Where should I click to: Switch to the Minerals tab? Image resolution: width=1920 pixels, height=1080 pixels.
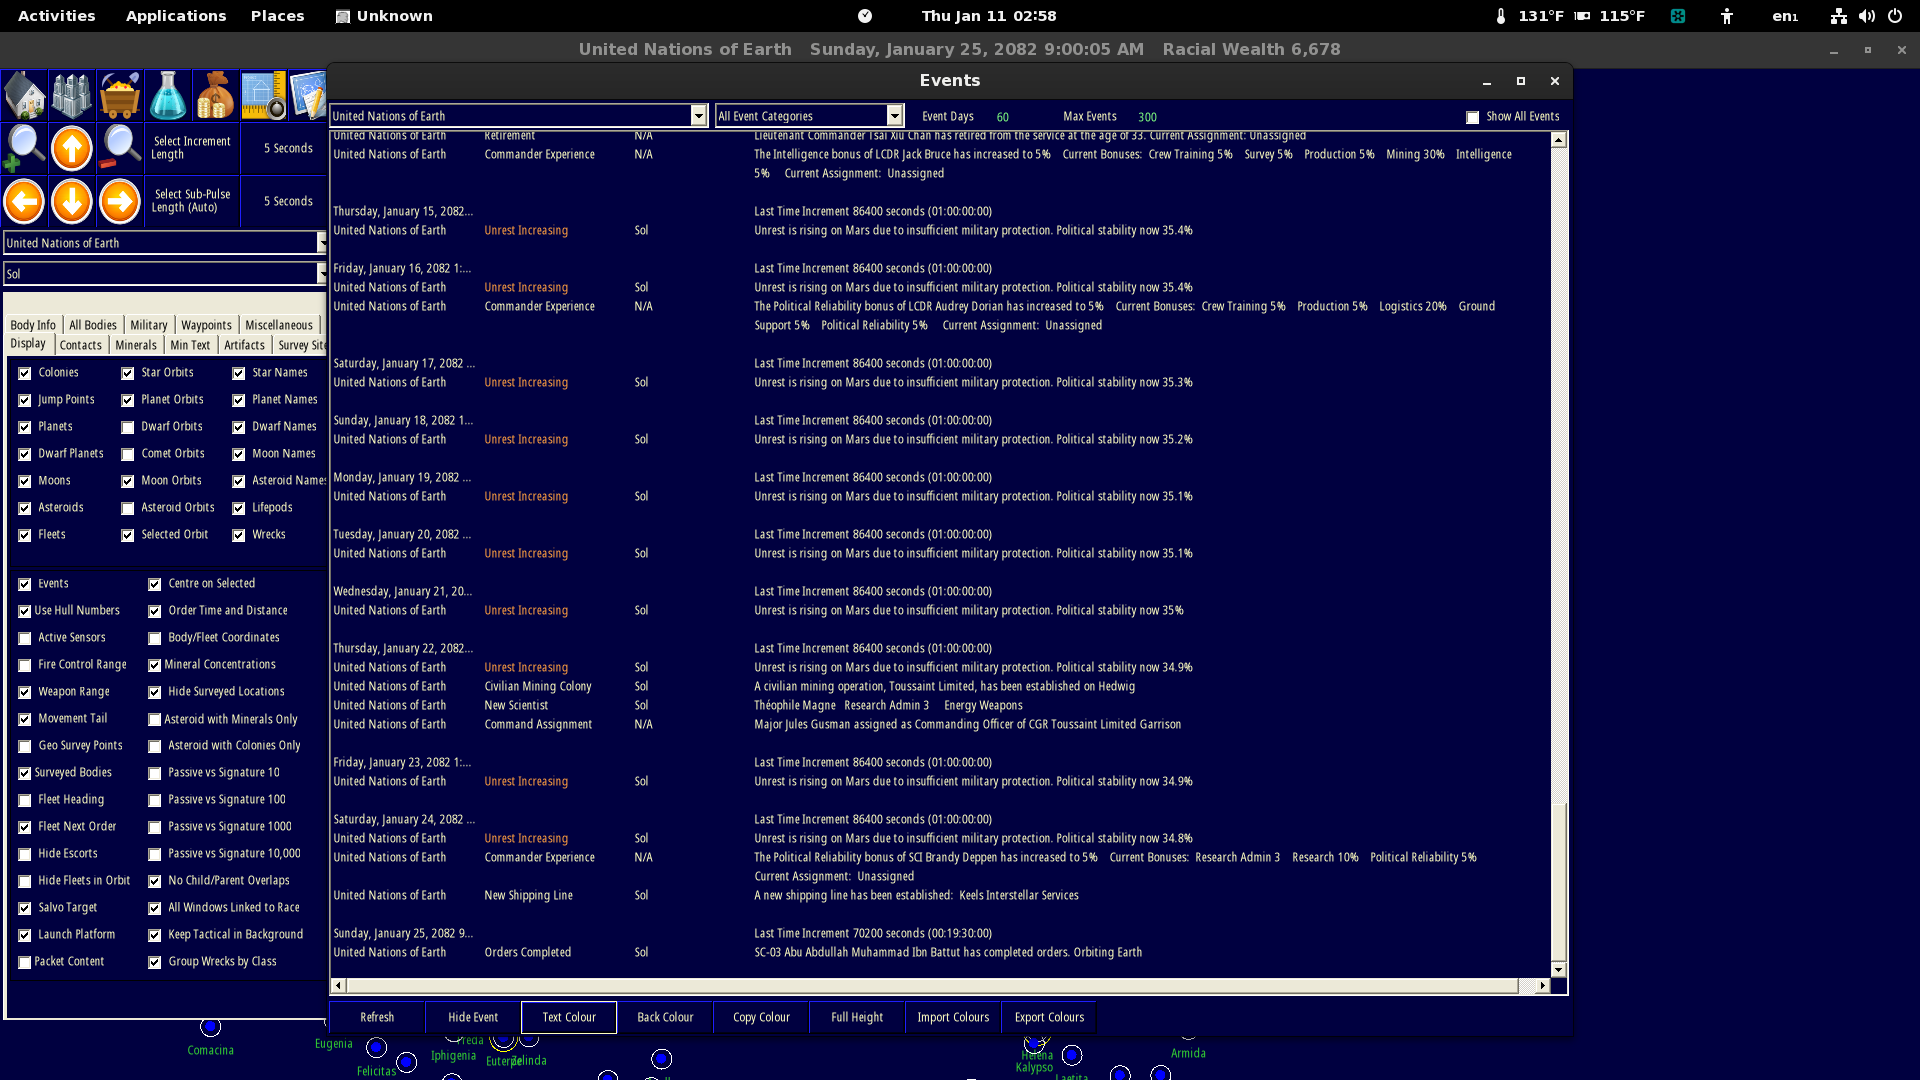136,345
